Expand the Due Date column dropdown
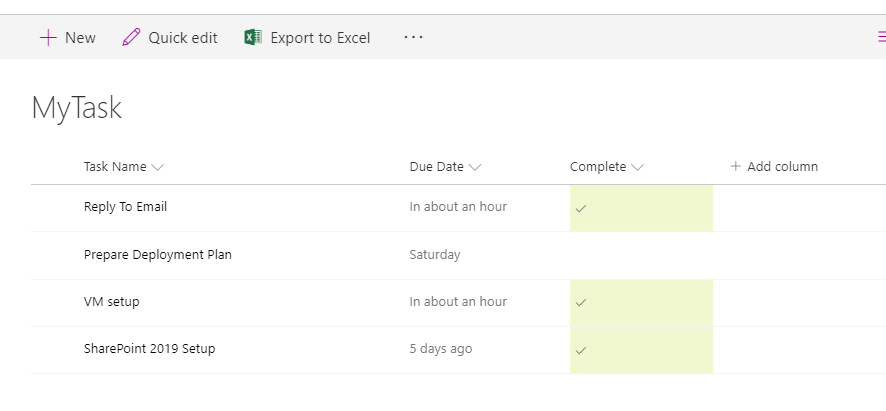The width and height of the screenshot is (886, 411). coord(475,167)
